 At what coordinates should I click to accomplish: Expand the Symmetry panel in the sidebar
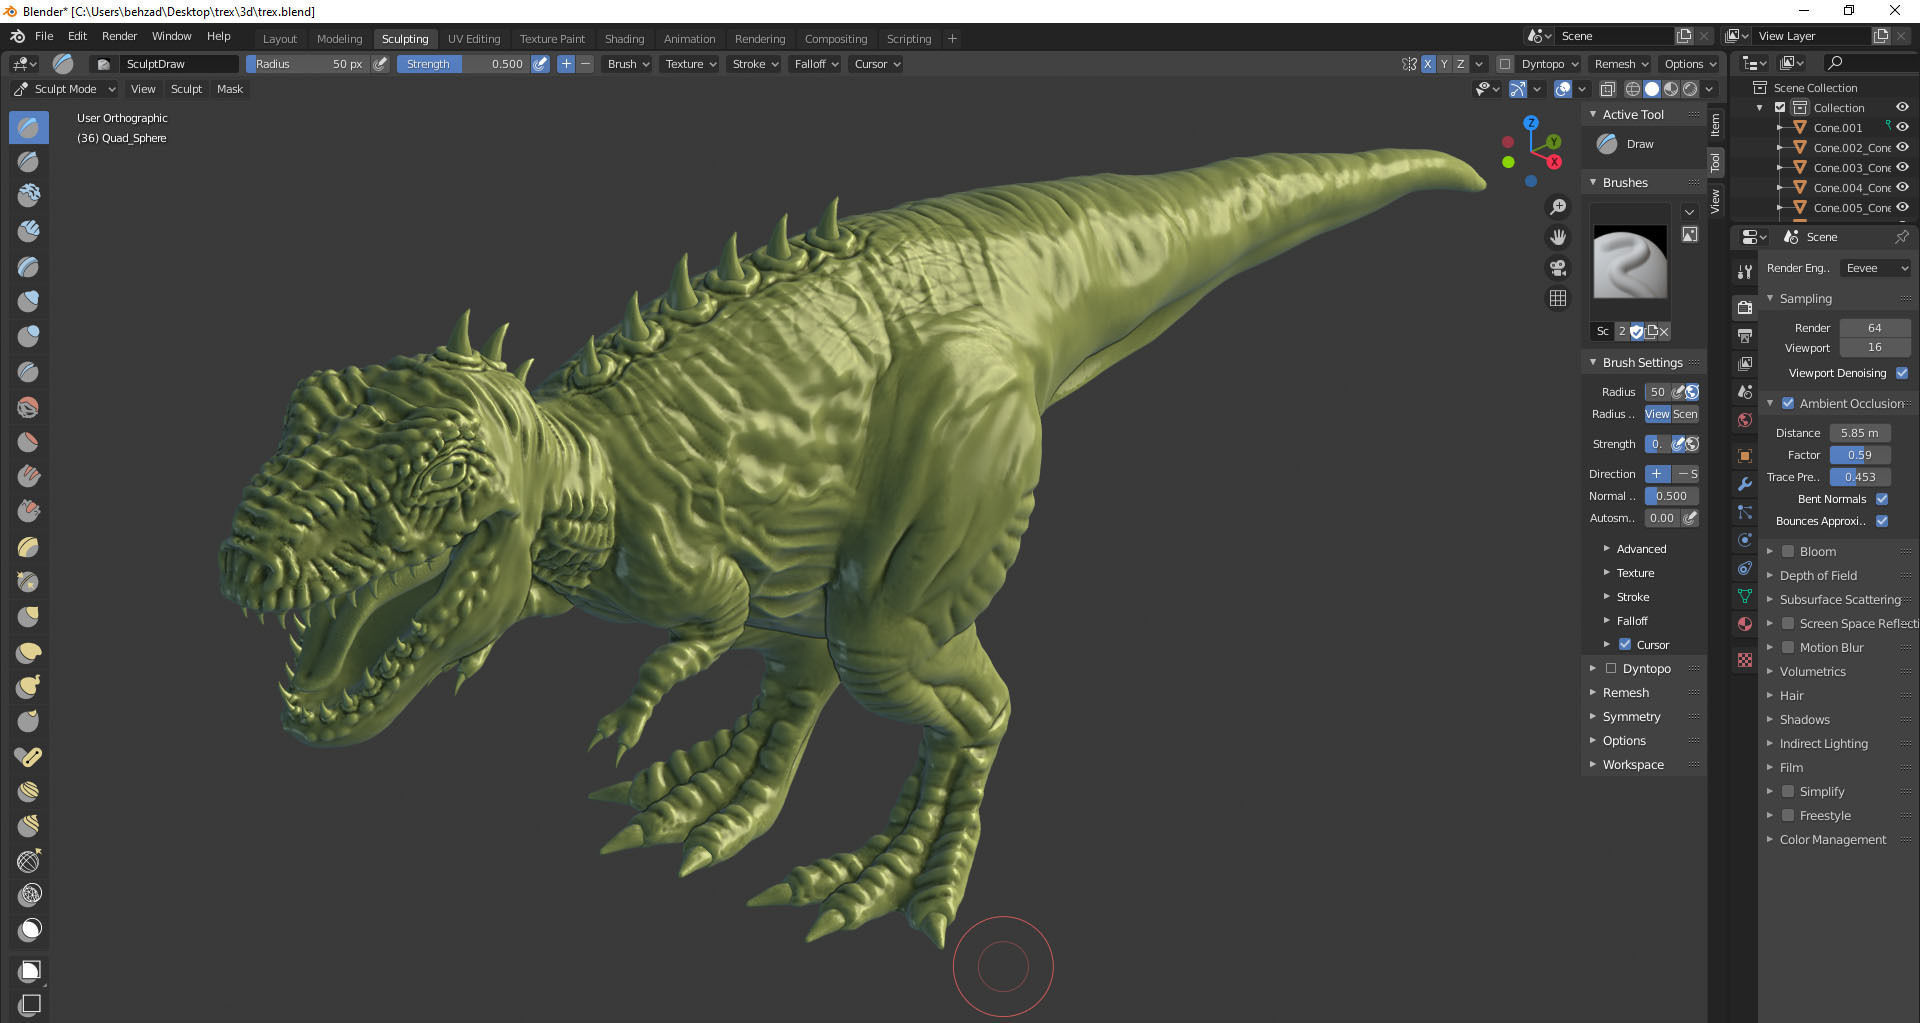(1630, 717)
